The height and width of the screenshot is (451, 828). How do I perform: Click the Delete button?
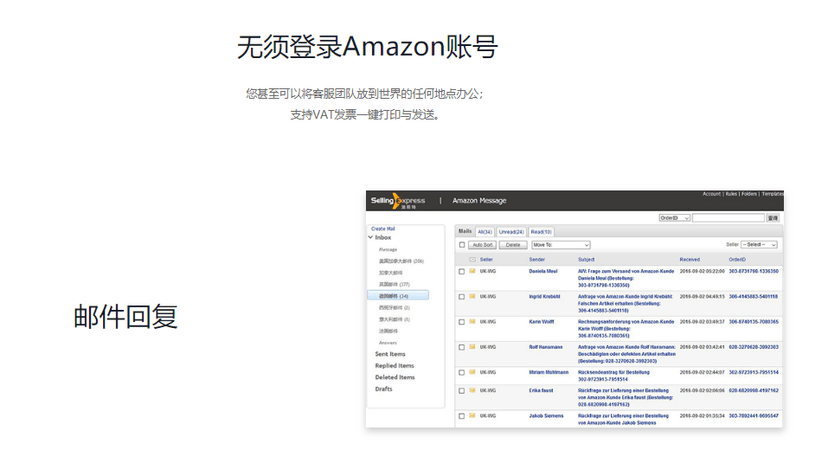click(x=513, y=245)
